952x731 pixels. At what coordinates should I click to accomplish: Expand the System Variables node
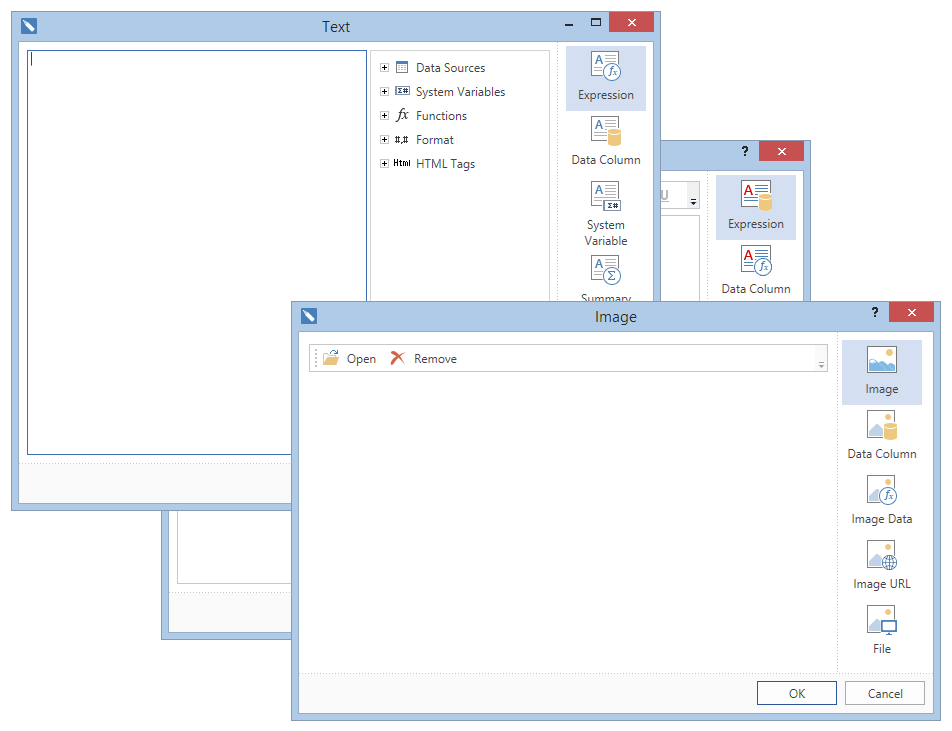click(x=384, y=92)
